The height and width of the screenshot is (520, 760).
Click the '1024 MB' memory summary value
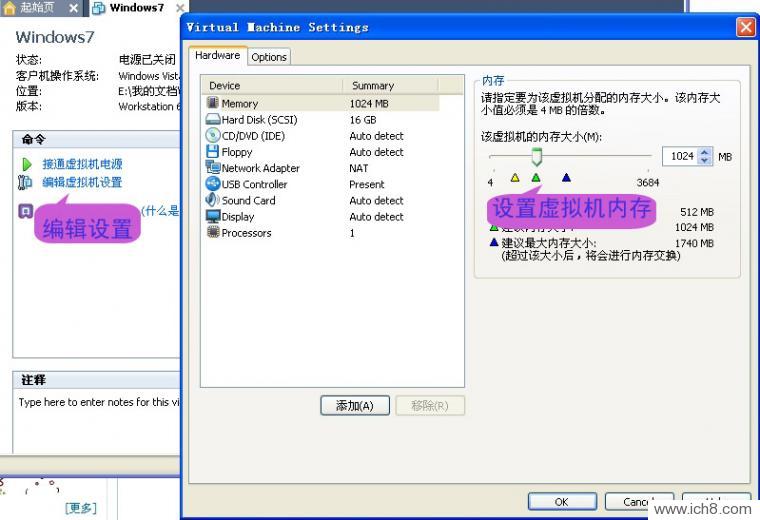tap(369, 103)
